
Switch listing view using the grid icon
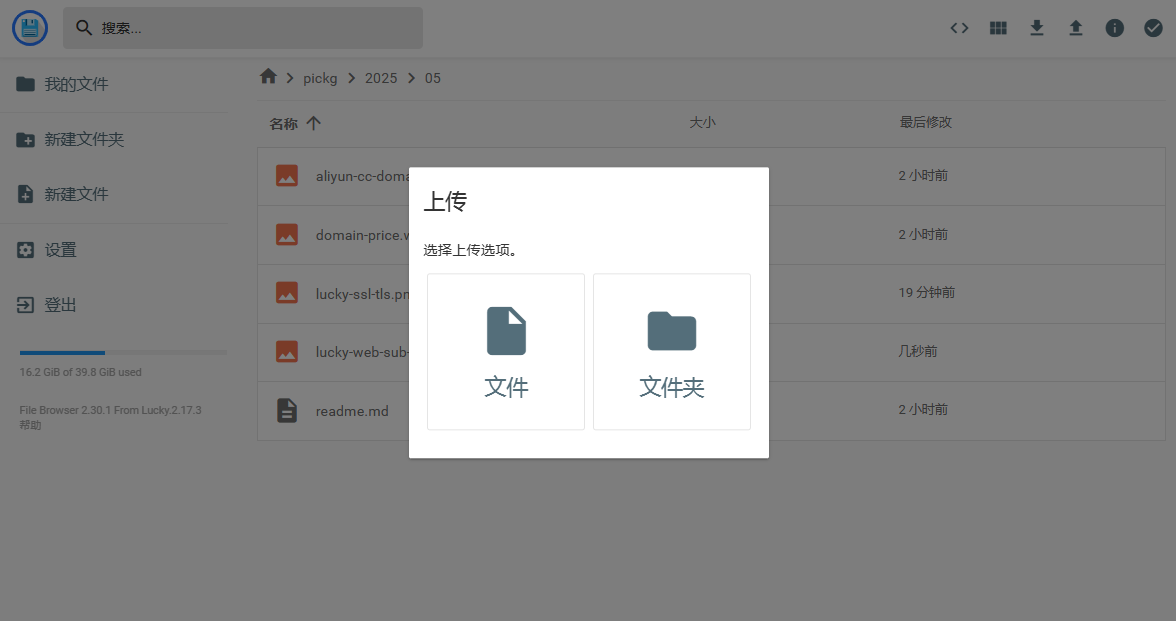click(x=997, y=28)
